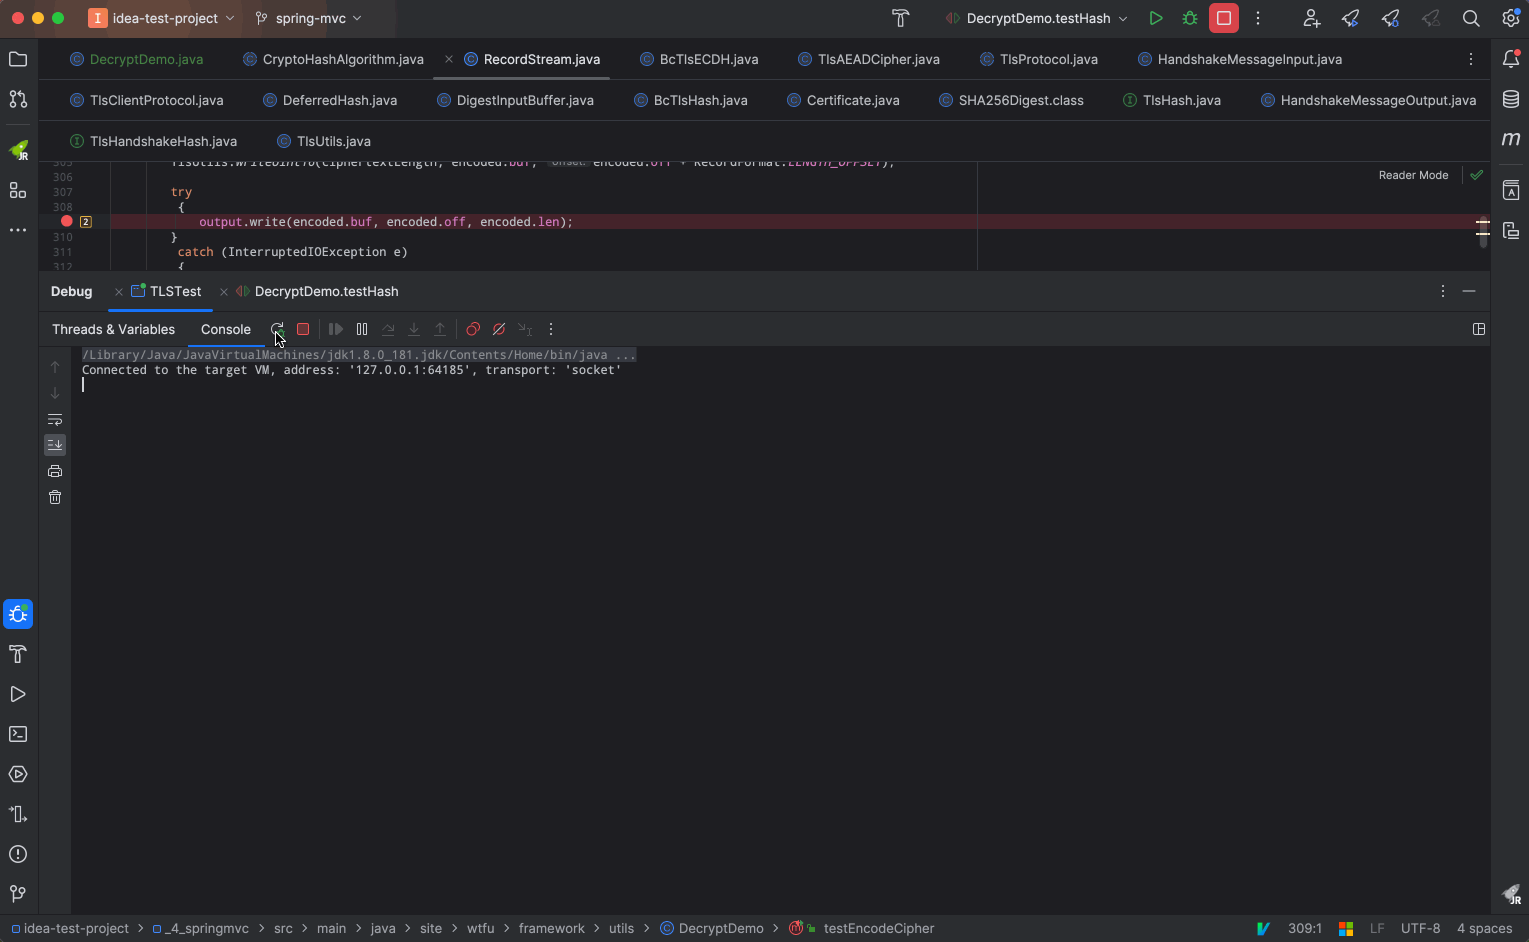Click DecryptDemo in the breadcrumb bar

(720, 928)
